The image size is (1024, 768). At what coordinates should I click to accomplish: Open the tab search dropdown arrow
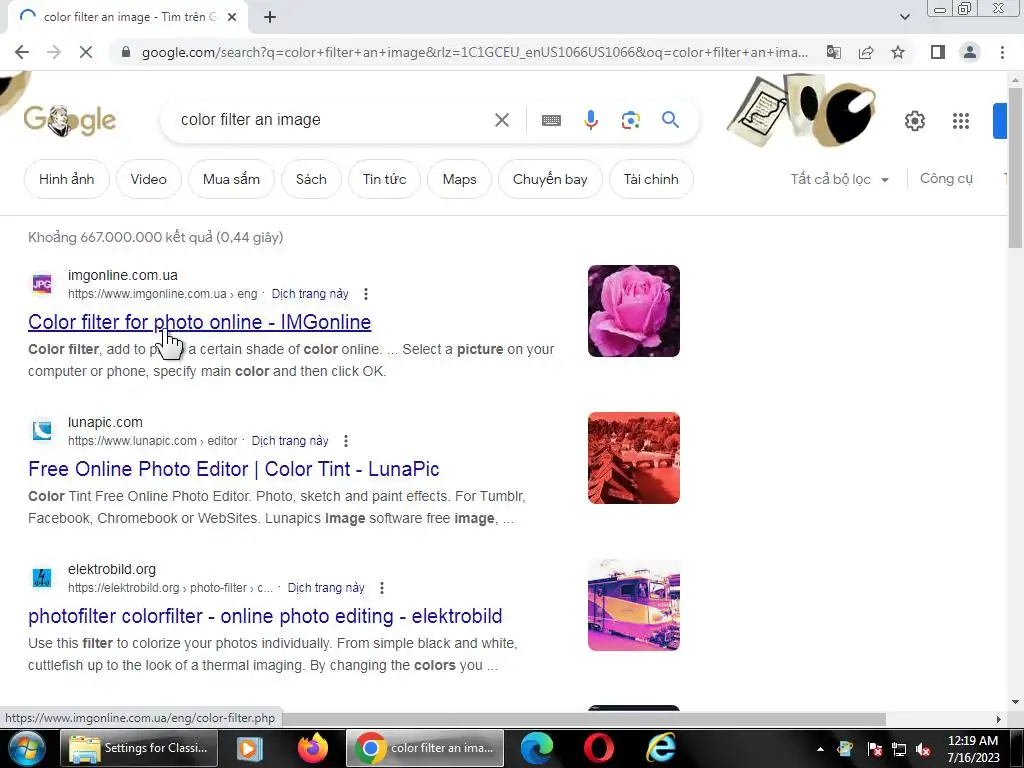[904, 17]
